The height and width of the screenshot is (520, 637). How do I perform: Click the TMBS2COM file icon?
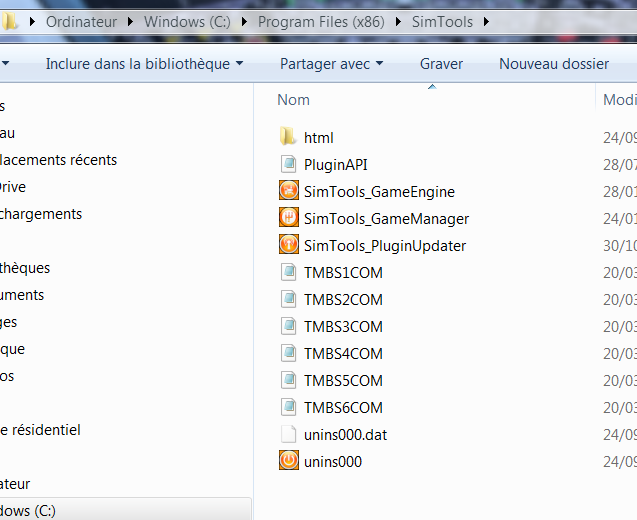point(288,299)
